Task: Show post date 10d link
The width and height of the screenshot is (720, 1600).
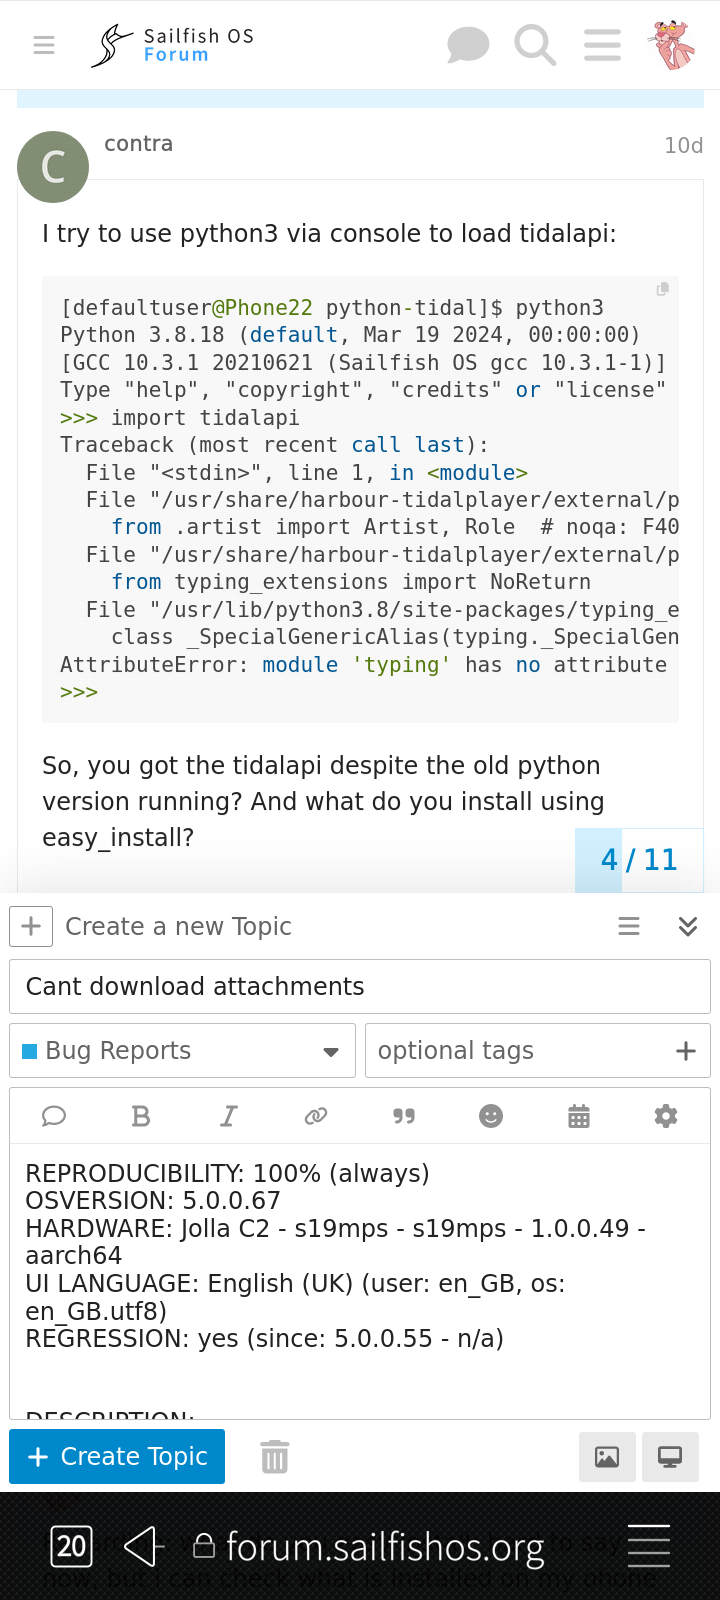Action: (684, 146)
